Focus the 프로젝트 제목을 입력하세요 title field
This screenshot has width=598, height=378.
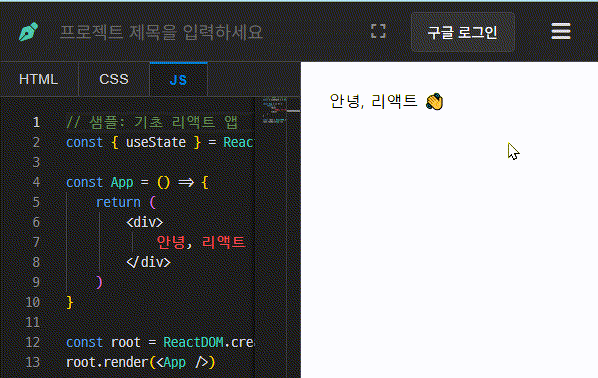click(161, 32)
